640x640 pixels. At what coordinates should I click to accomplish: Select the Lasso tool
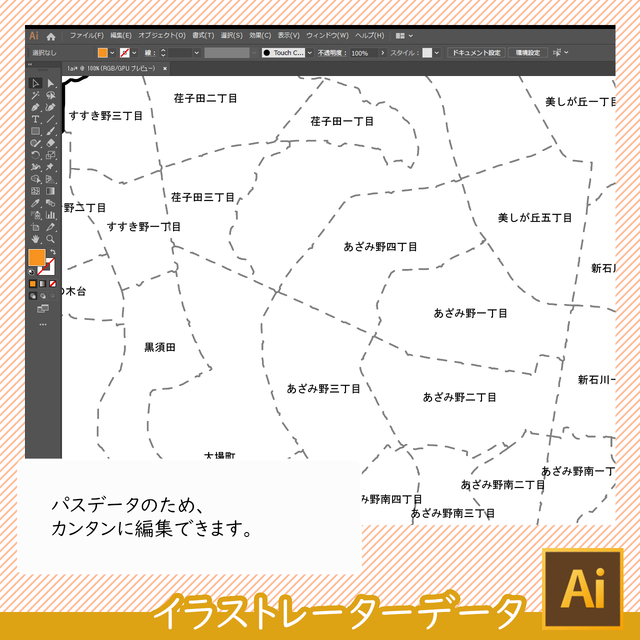tap(51, 96)
